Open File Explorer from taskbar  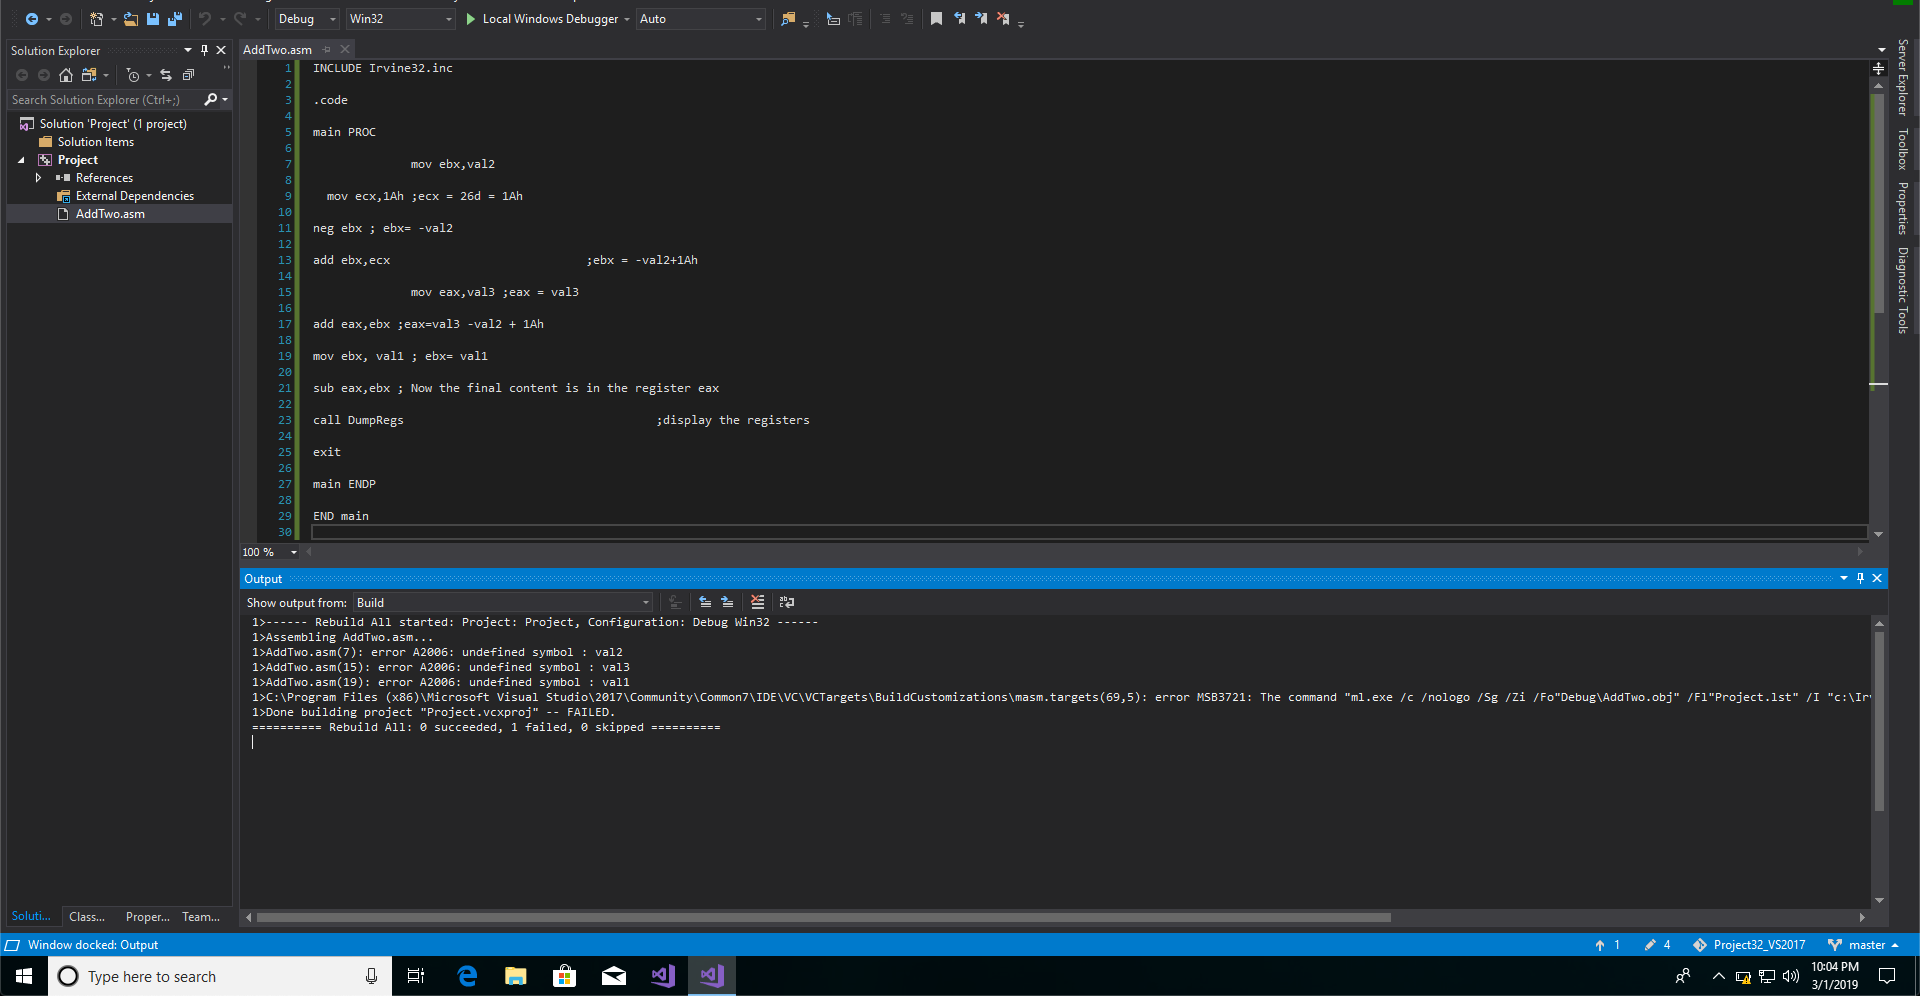coord(516,976)
